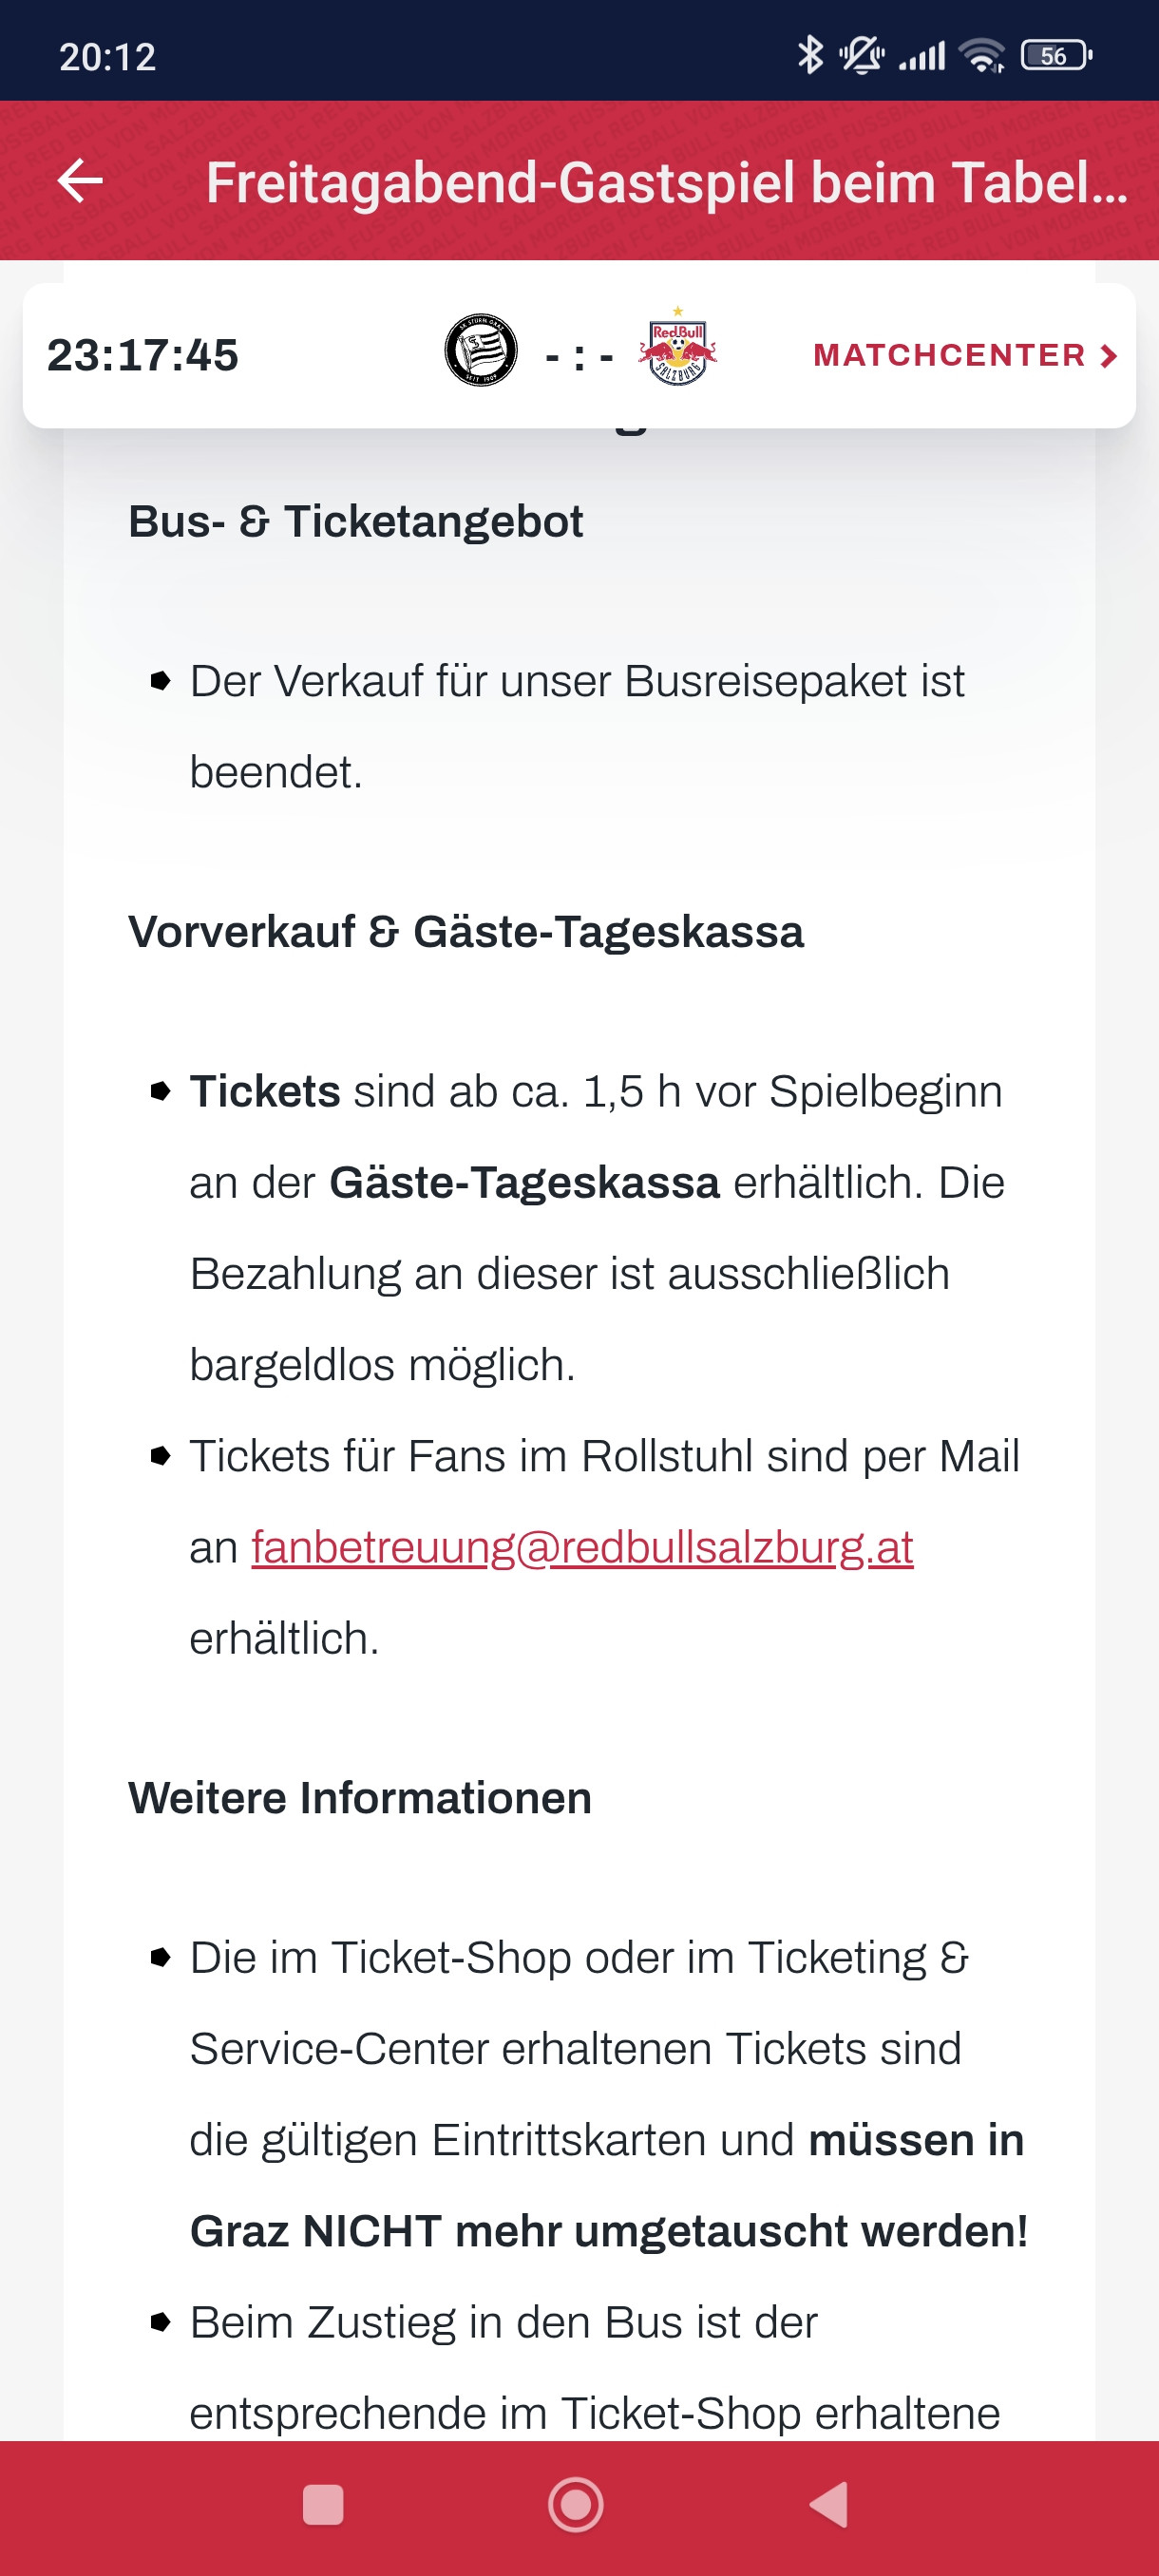Screen dimensions: 1159x2576
Task: Tap the Weitere Informationen heading
Action: [360, 1798]
